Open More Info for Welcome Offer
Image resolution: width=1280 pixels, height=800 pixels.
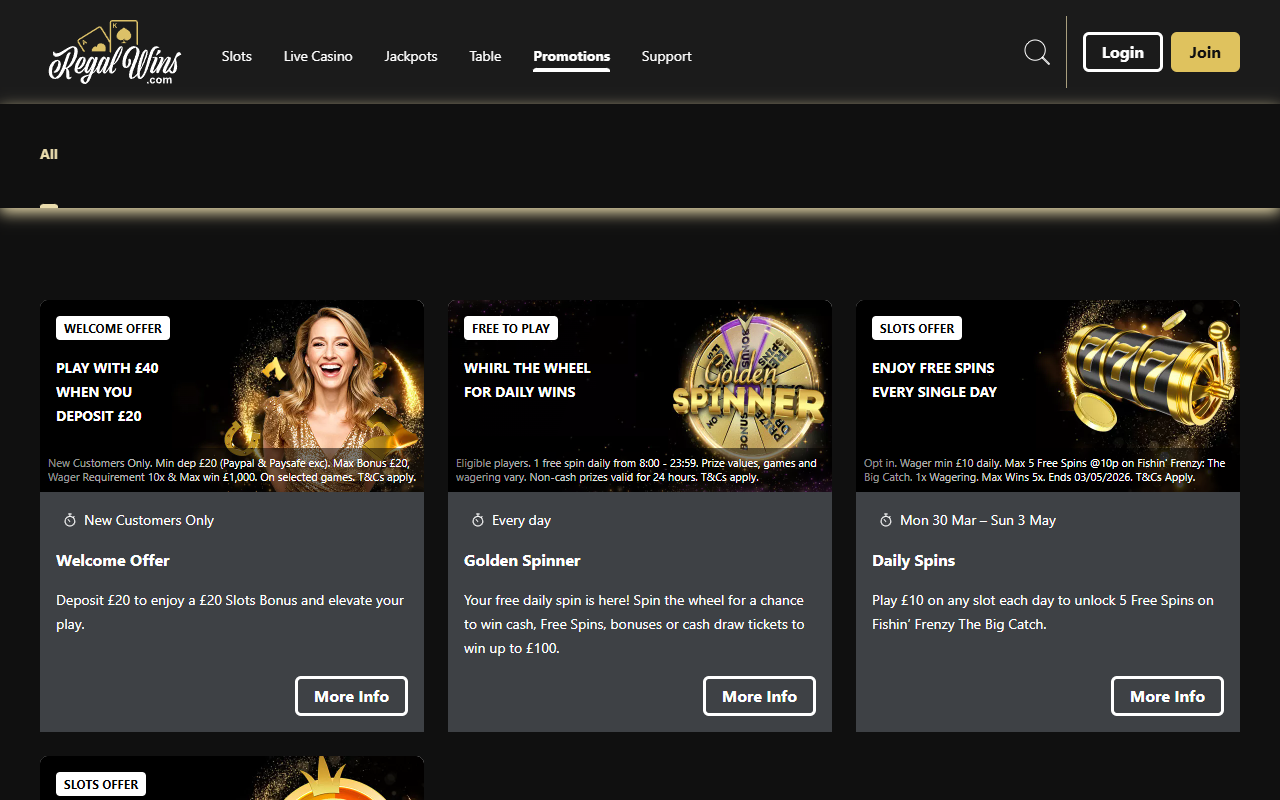[x=351, y=696]
